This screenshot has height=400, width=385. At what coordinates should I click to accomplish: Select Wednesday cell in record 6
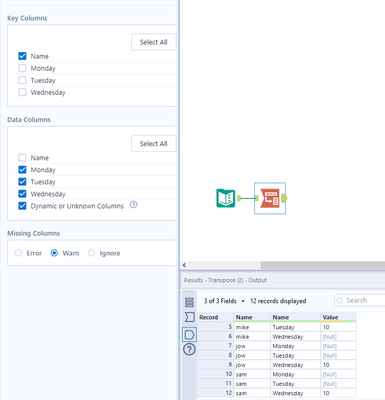click(x=295, y=337)
